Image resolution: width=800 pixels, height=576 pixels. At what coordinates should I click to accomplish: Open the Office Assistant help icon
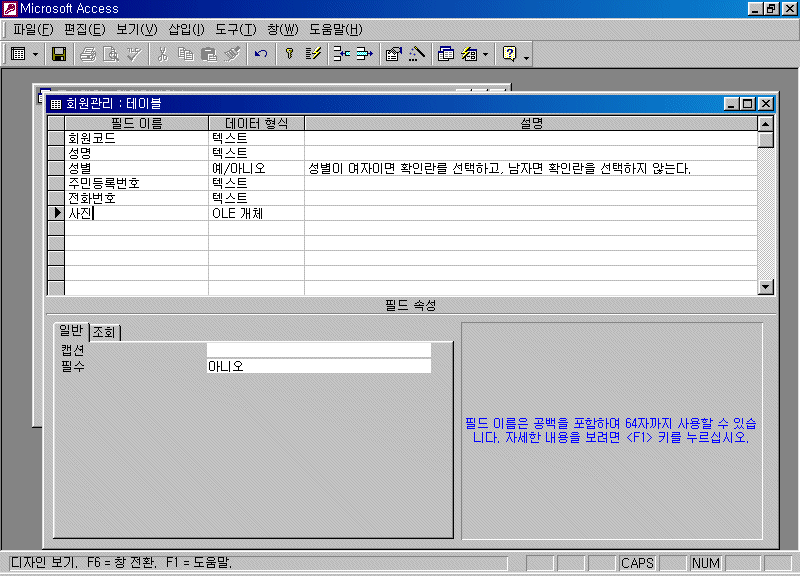509,54
